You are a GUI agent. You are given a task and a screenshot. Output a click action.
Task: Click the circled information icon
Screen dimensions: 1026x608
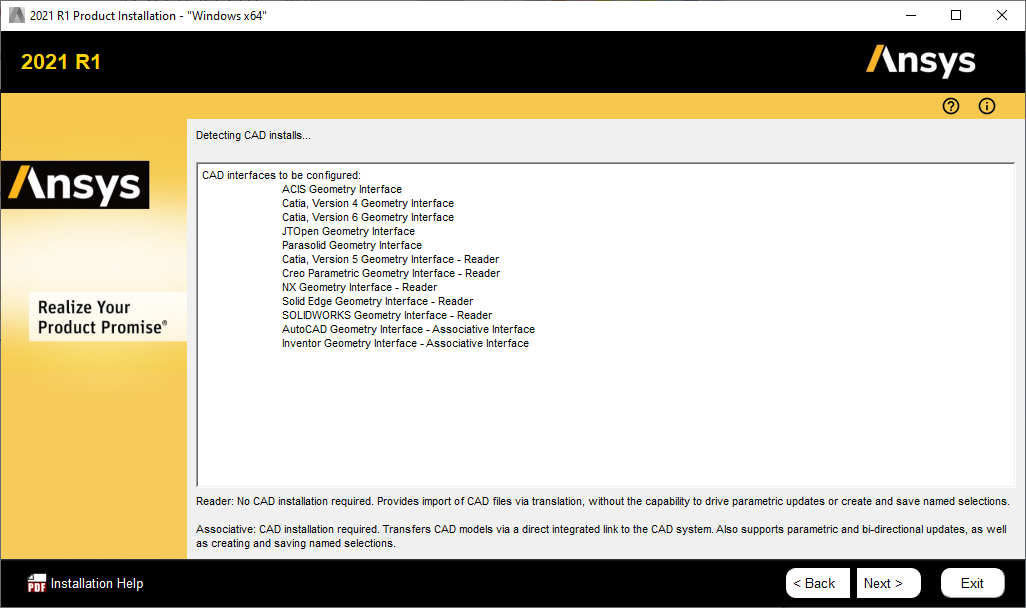tap(987, 106)
